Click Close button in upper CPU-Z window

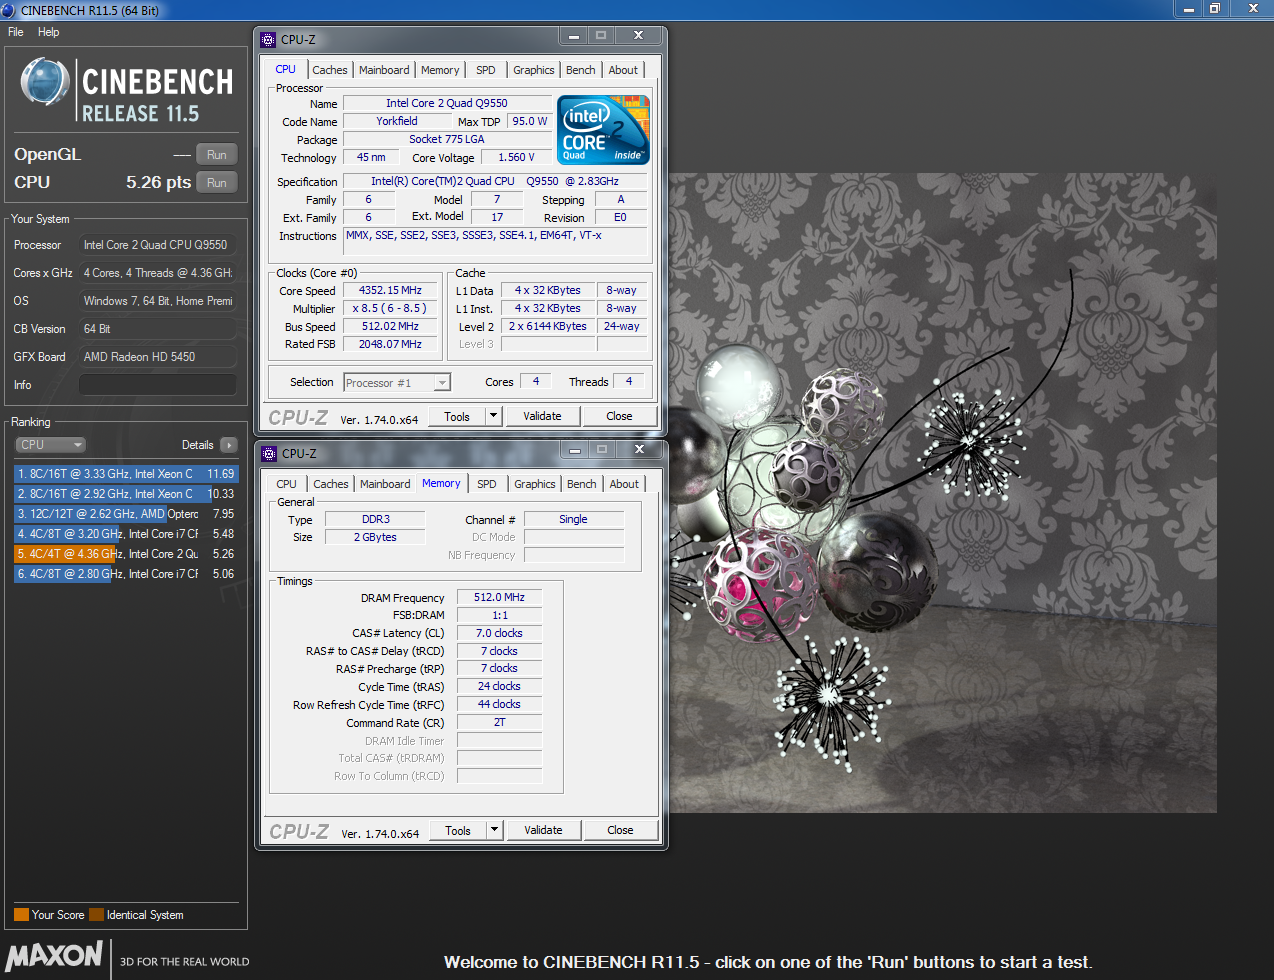(x=619, y=417)
